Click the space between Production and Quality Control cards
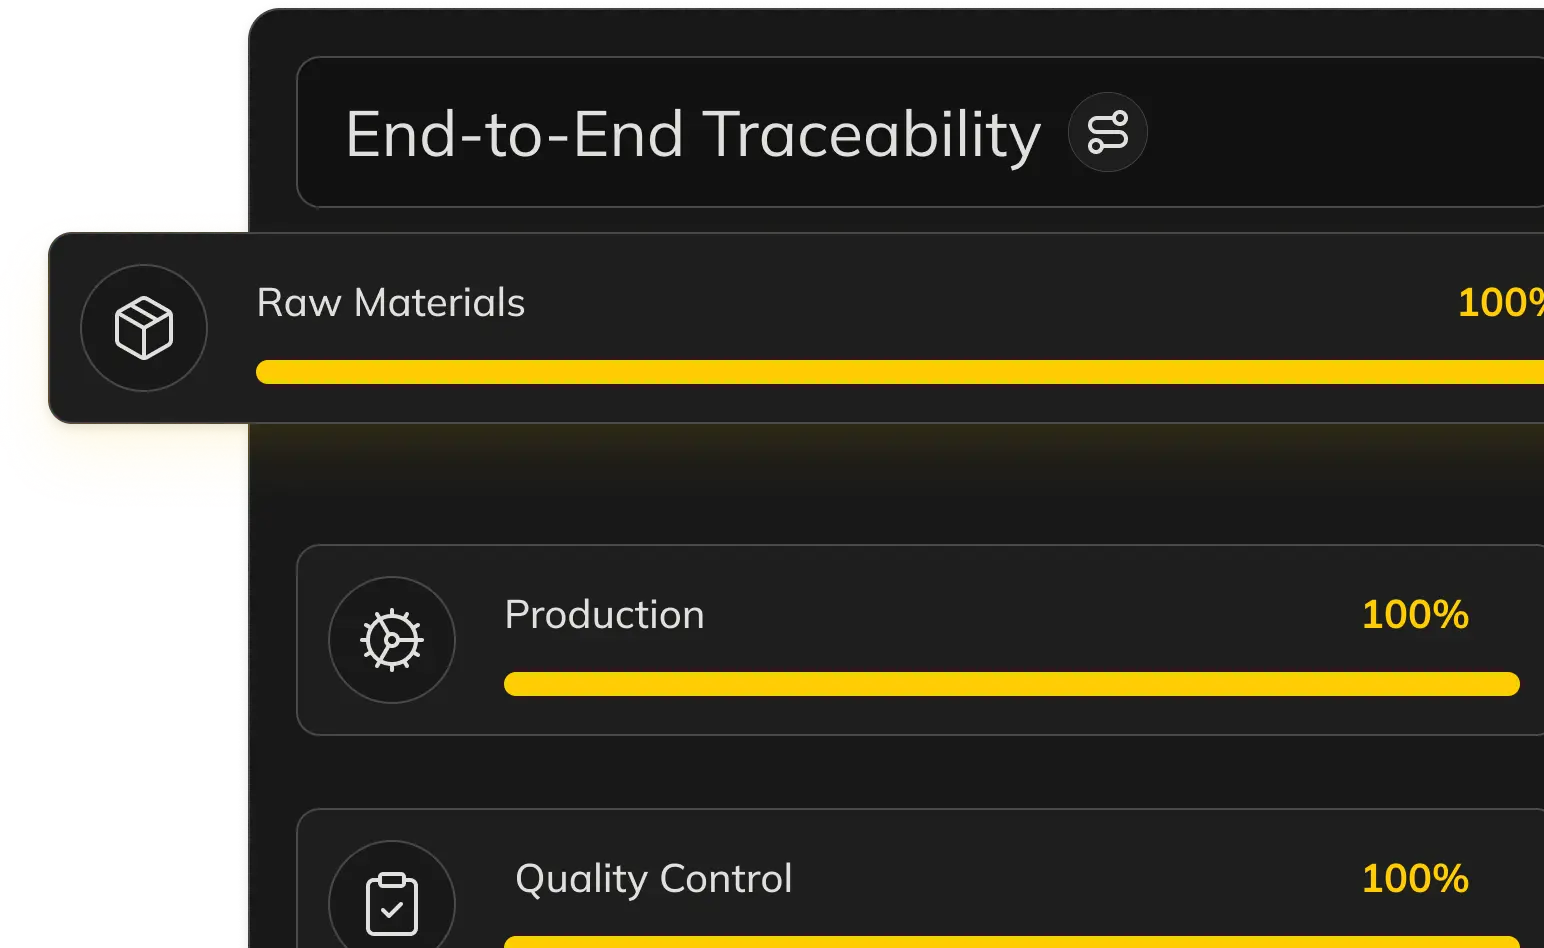Image resolution: width=1544 pixels, height=948 pixels. click(900, 772)
